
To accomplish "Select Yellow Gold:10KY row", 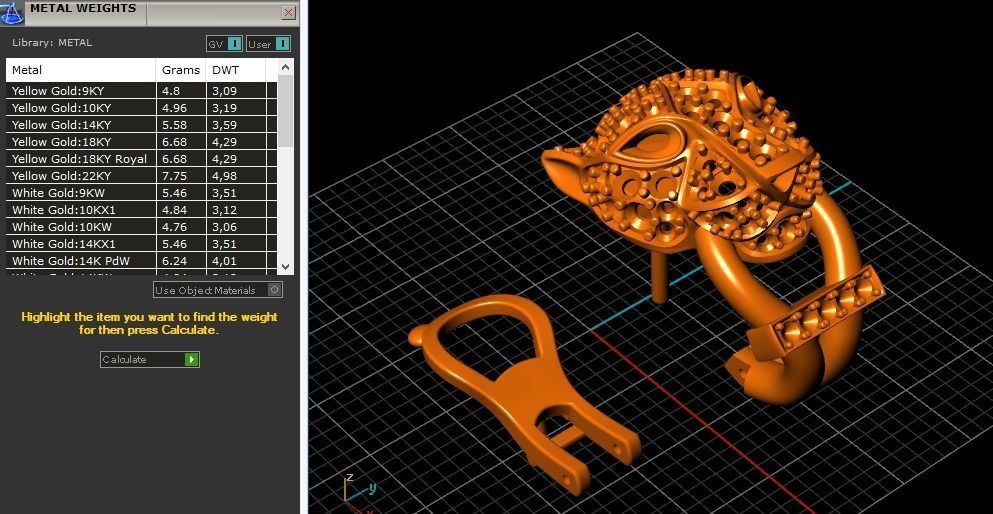I will click(x=142, y=108).
